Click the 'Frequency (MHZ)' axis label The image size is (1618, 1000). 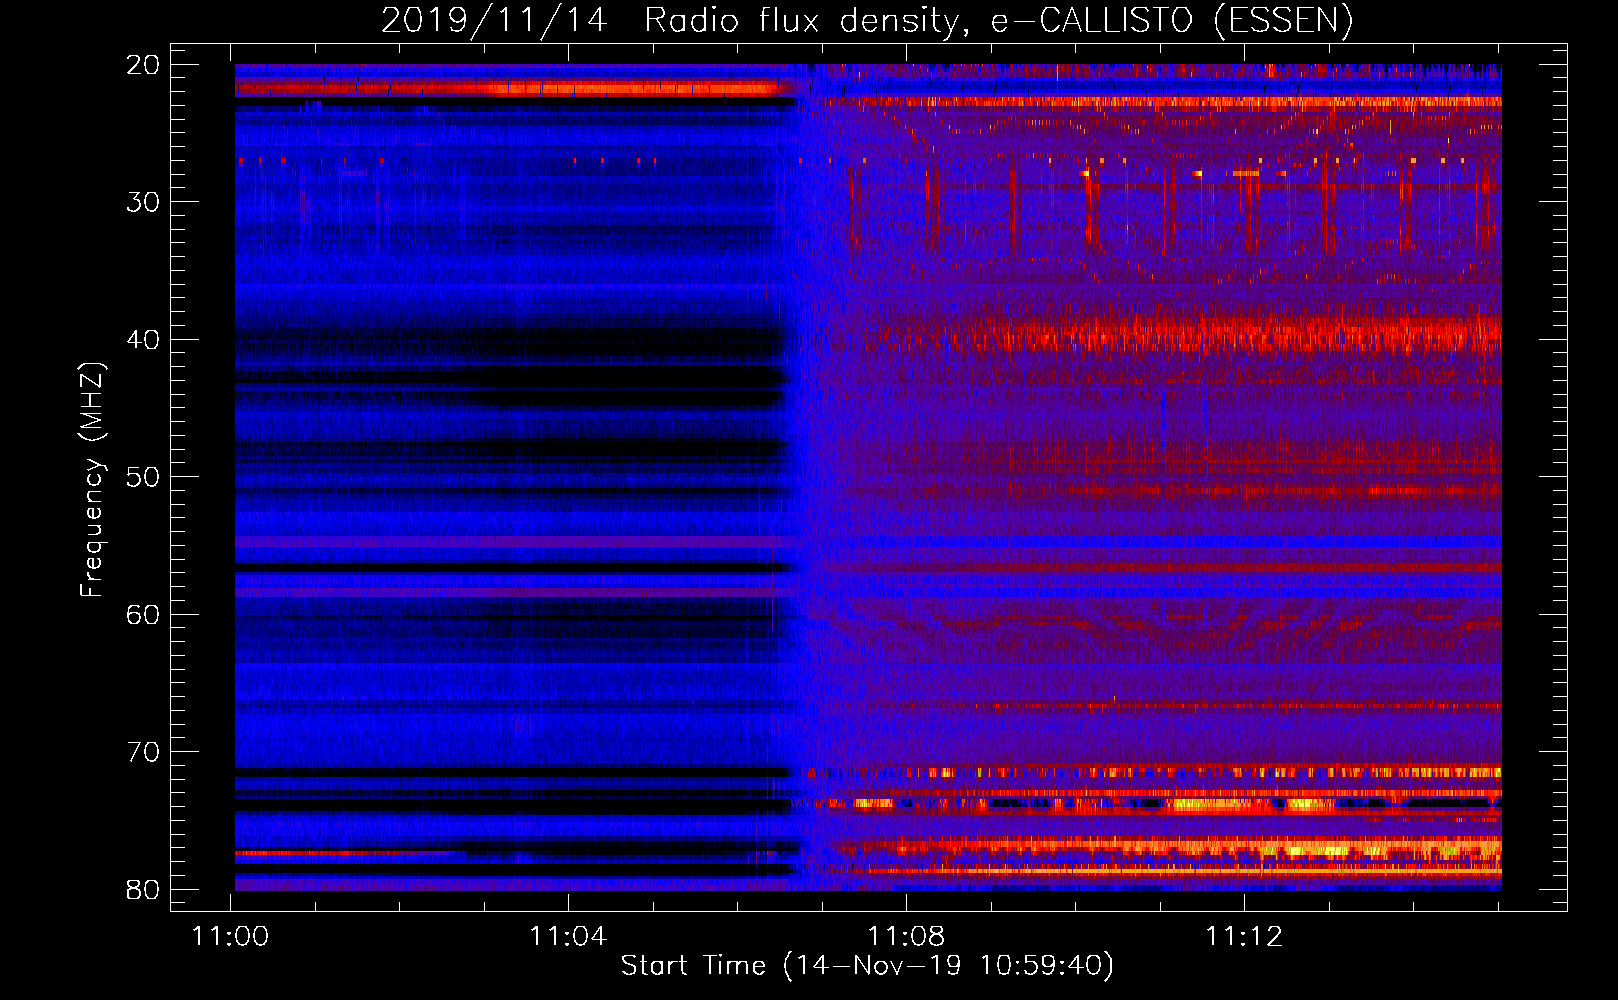pyautogui.click(x=91, y=480)
